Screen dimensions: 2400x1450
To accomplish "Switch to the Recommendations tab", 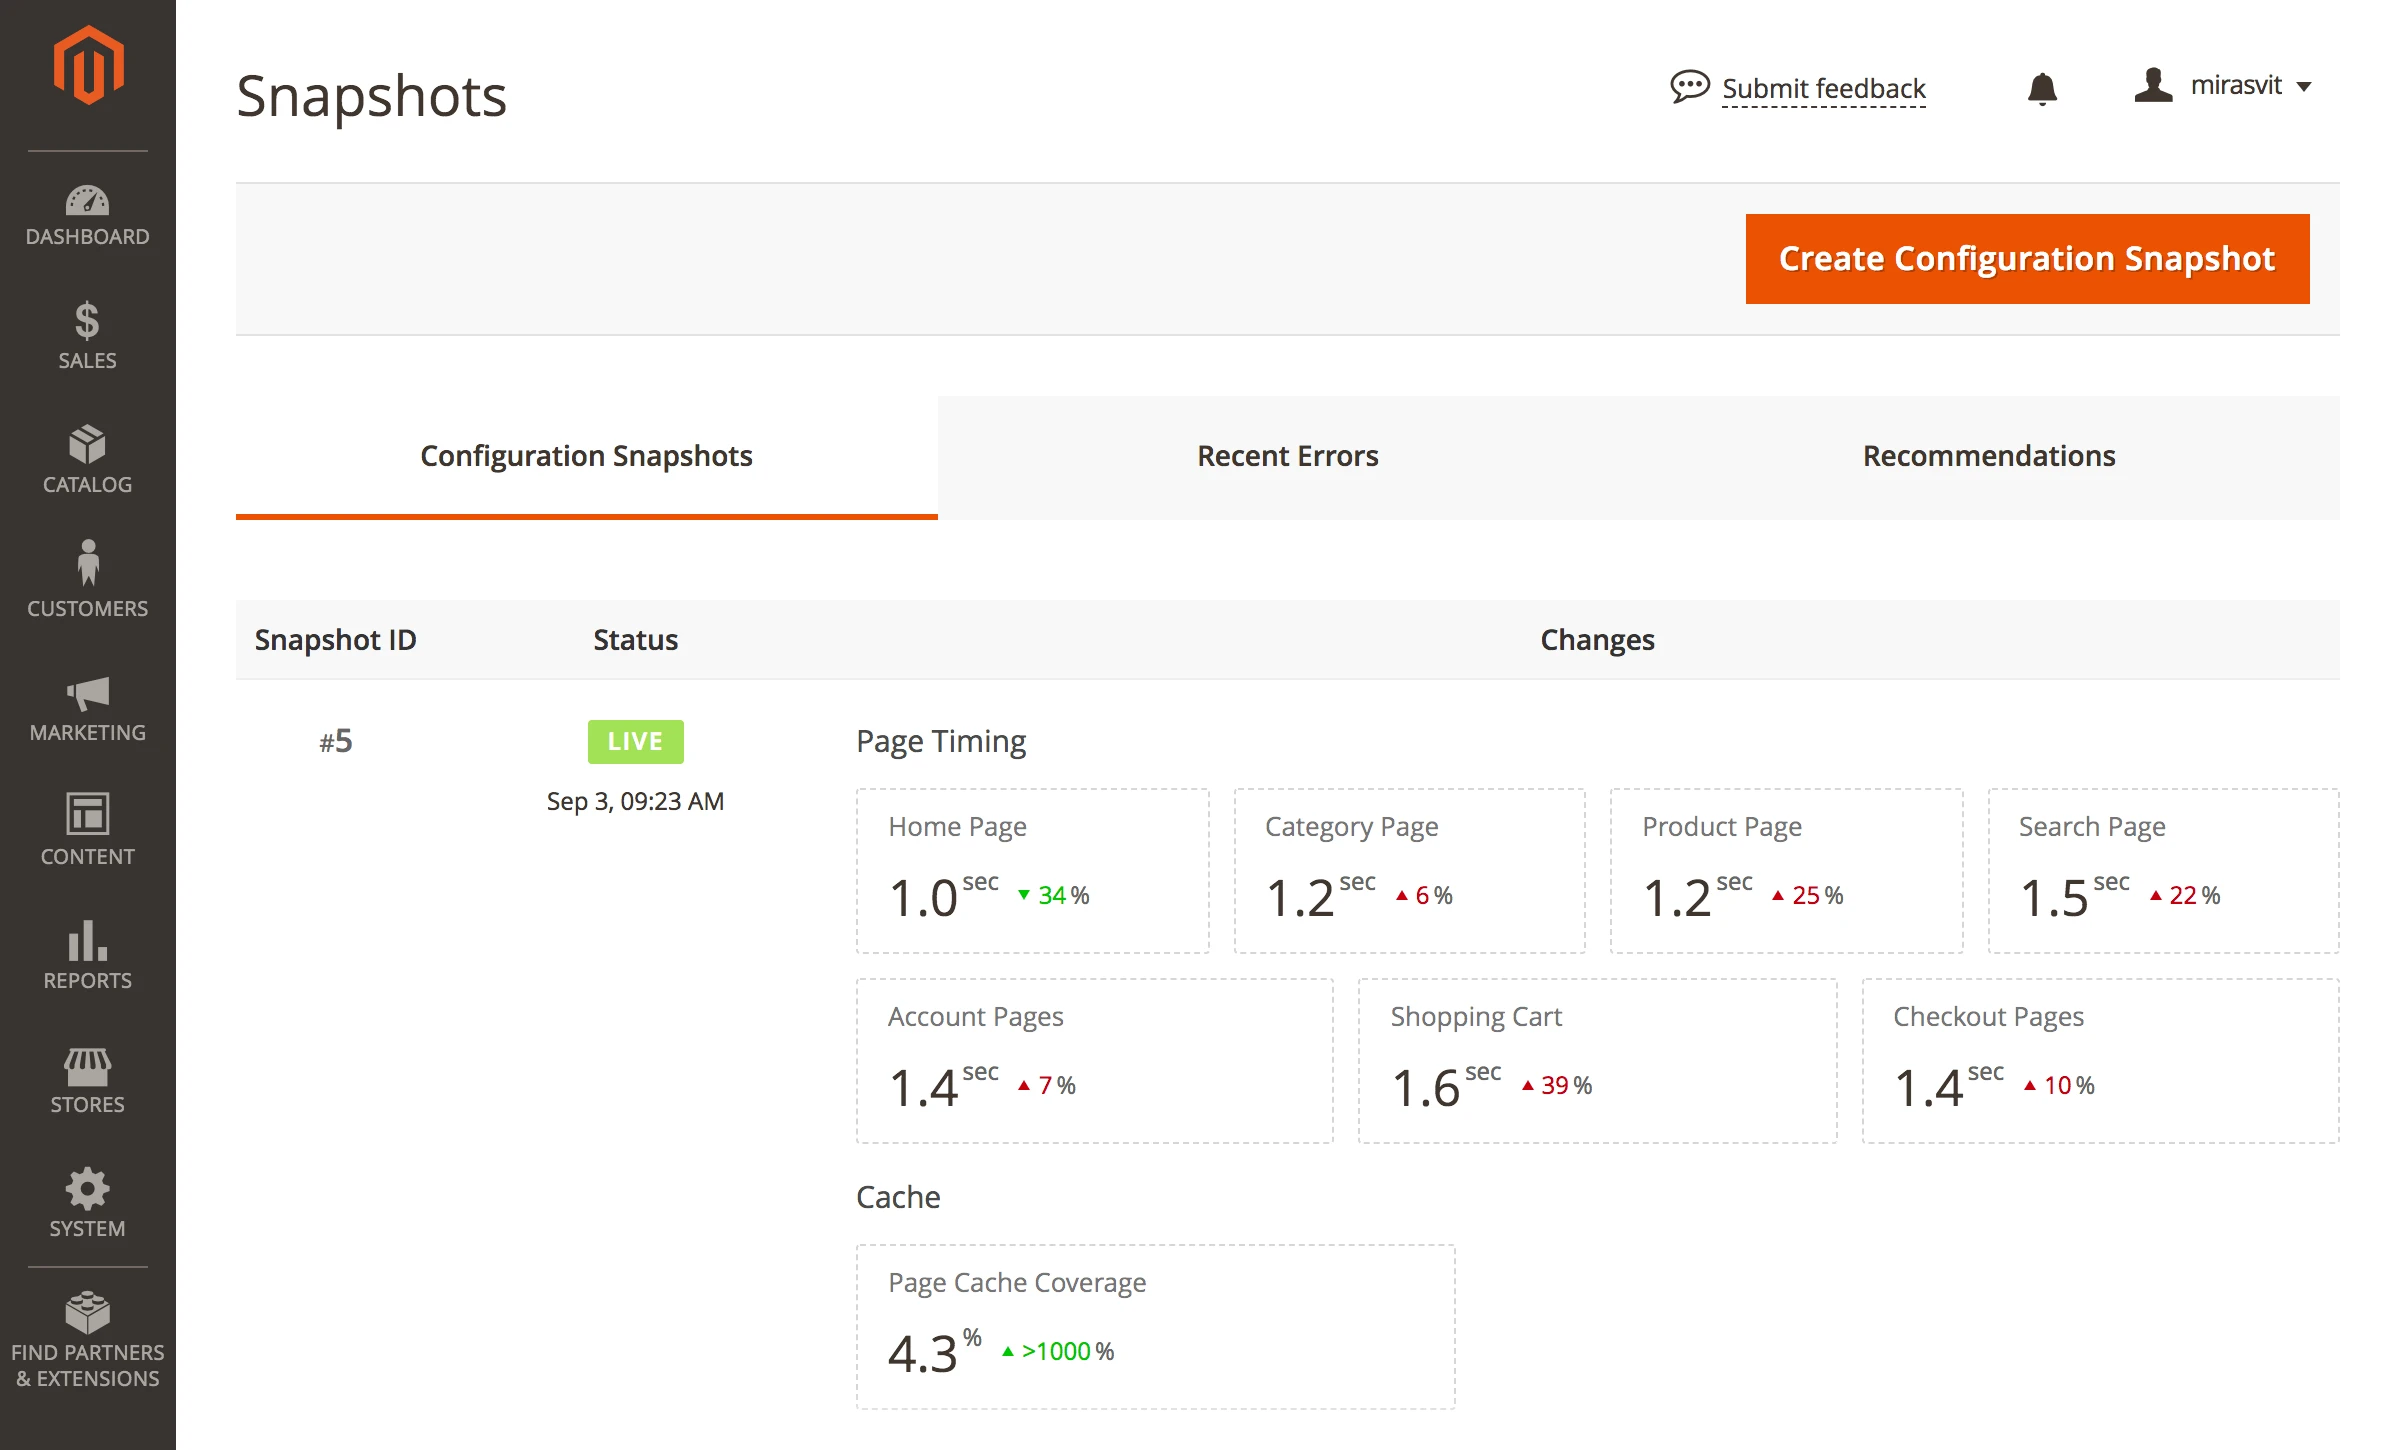I will [x=1988, y=456].
